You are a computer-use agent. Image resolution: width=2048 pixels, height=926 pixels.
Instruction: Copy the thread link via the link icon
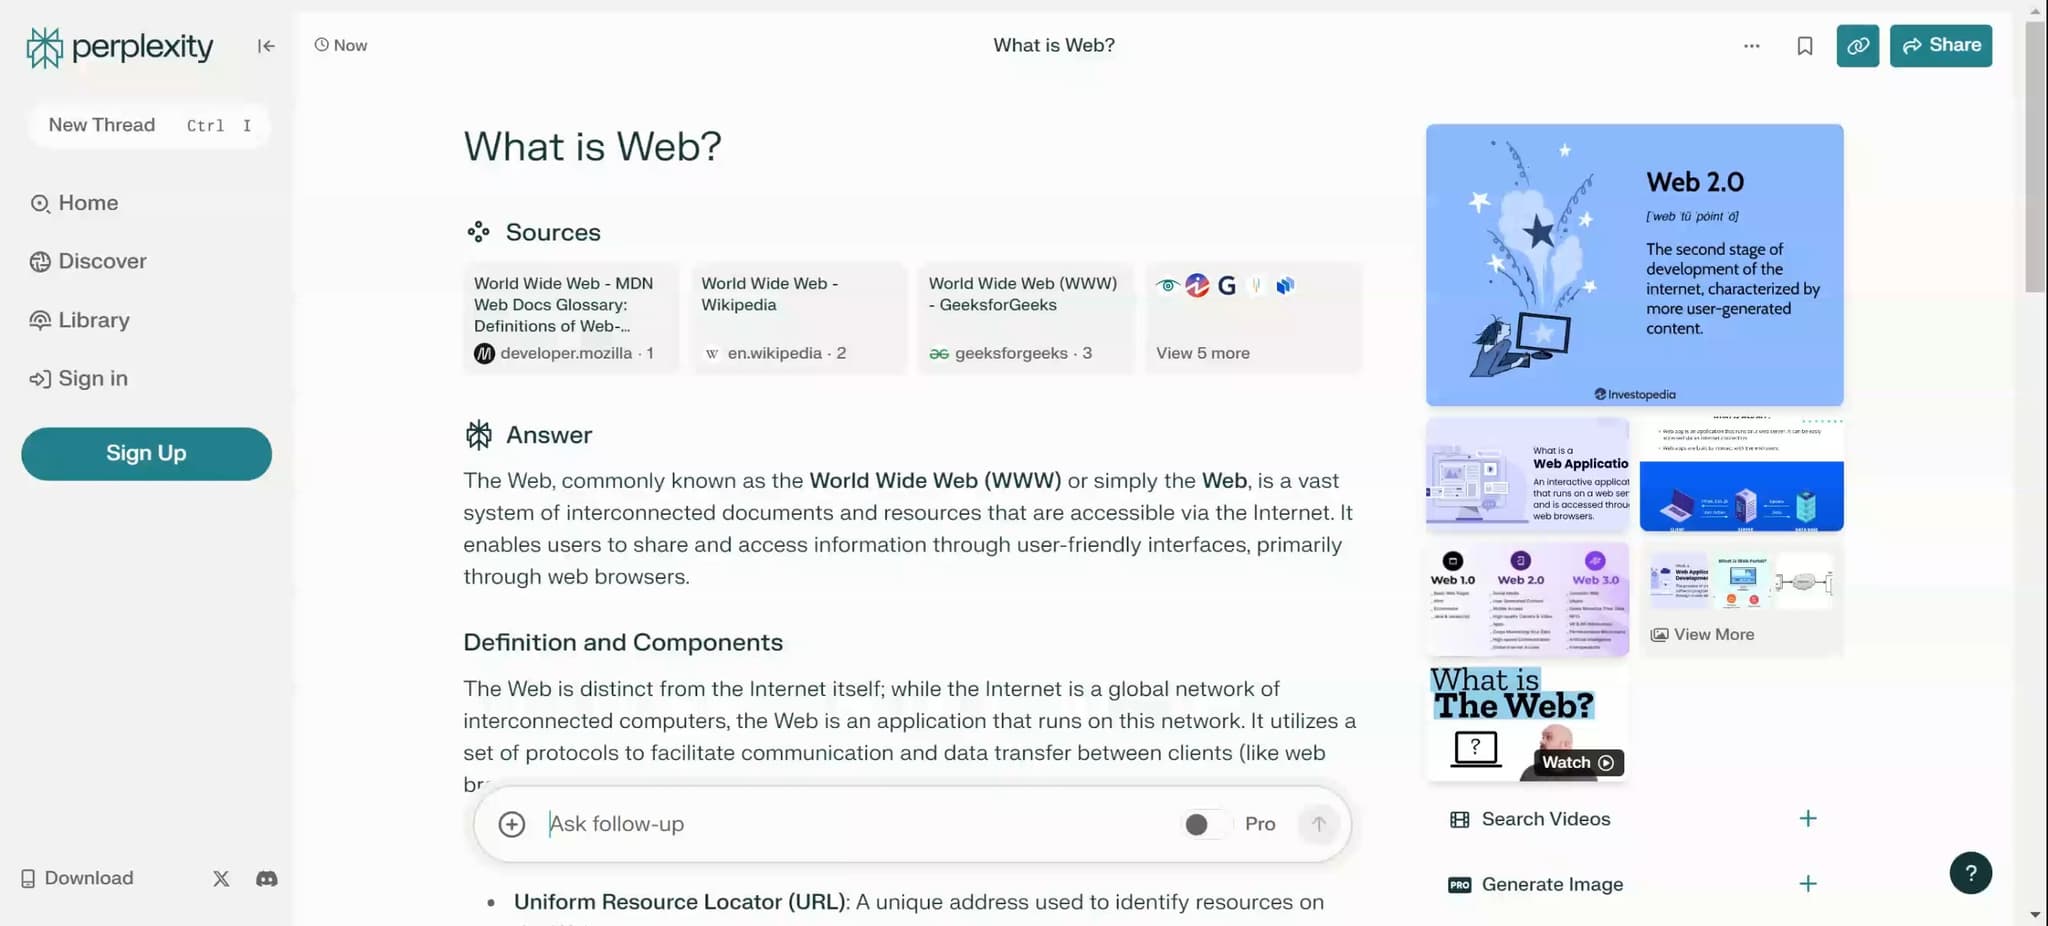tap(1857, 45)
